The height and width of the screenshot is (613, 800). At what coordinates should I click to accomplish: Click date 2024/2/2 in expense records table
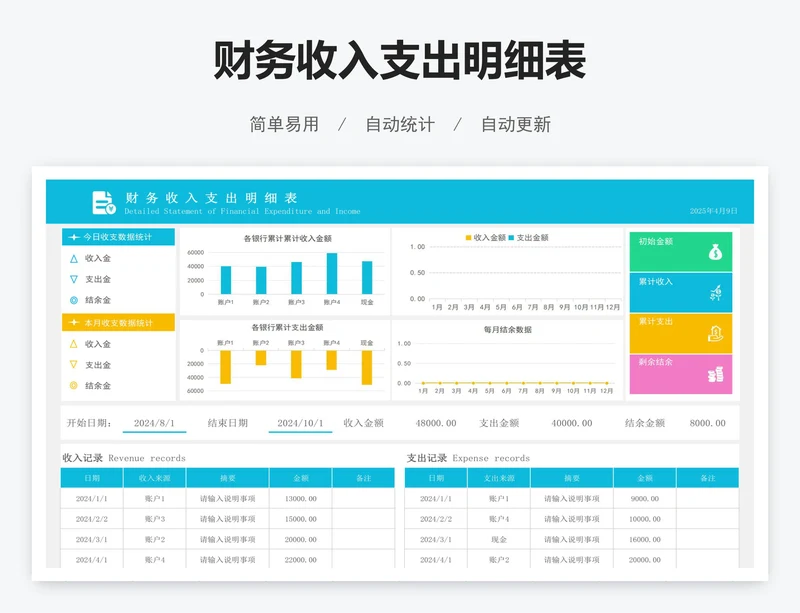click(436, 519)
